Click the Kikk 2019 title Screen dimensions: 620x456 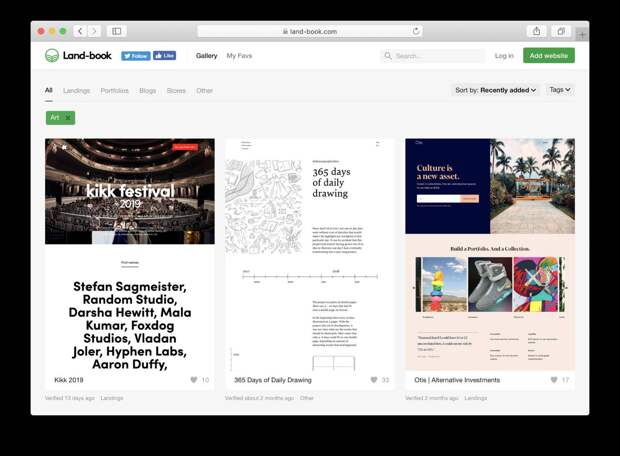[69, 380]
